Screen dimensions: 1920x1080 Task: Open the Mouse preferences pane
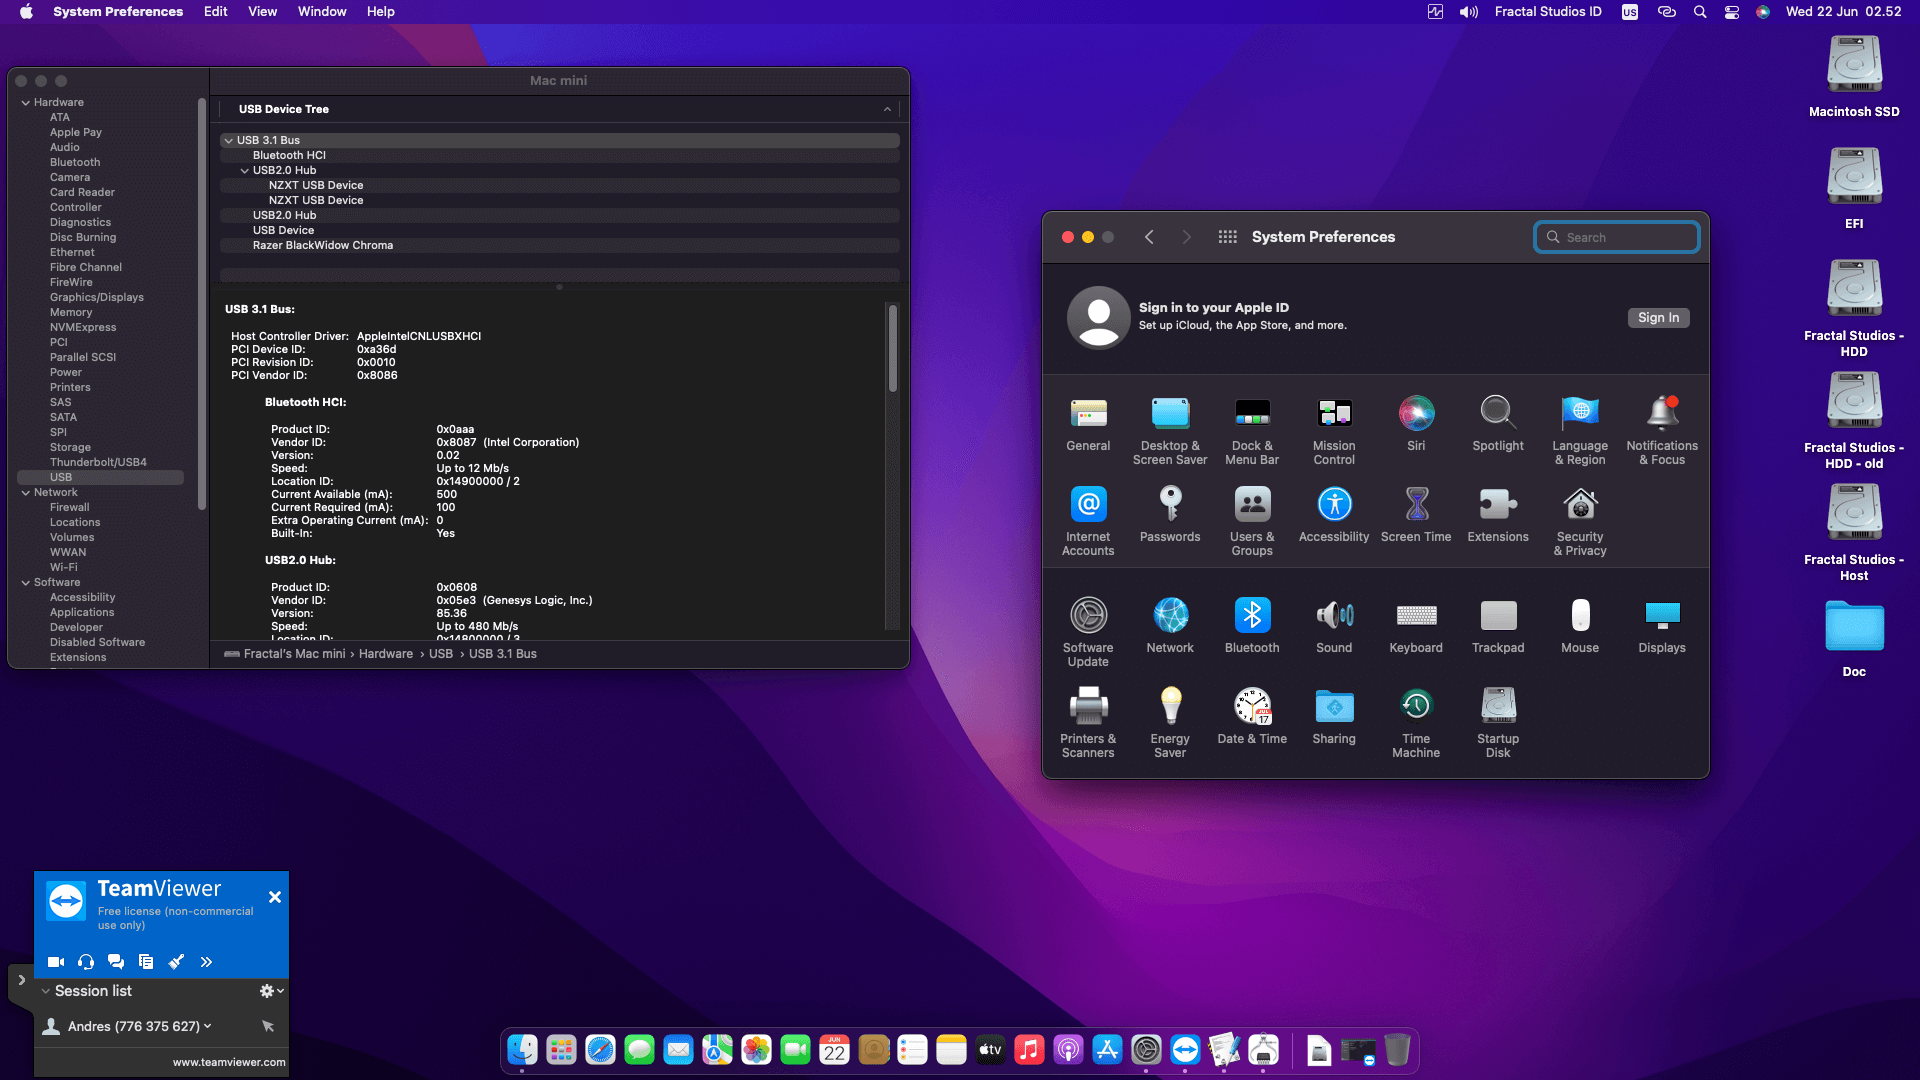click(x=1580, y=626)
